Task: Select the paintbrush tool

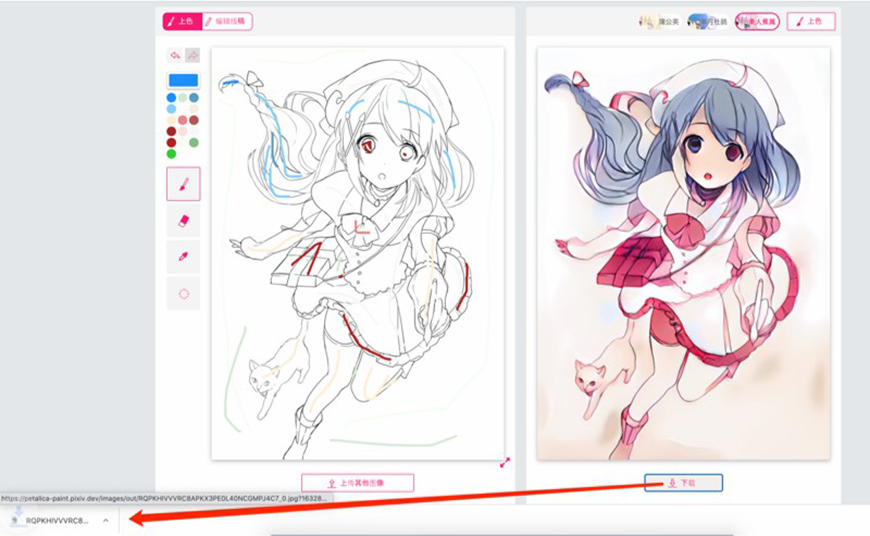Action: (183, 184)
